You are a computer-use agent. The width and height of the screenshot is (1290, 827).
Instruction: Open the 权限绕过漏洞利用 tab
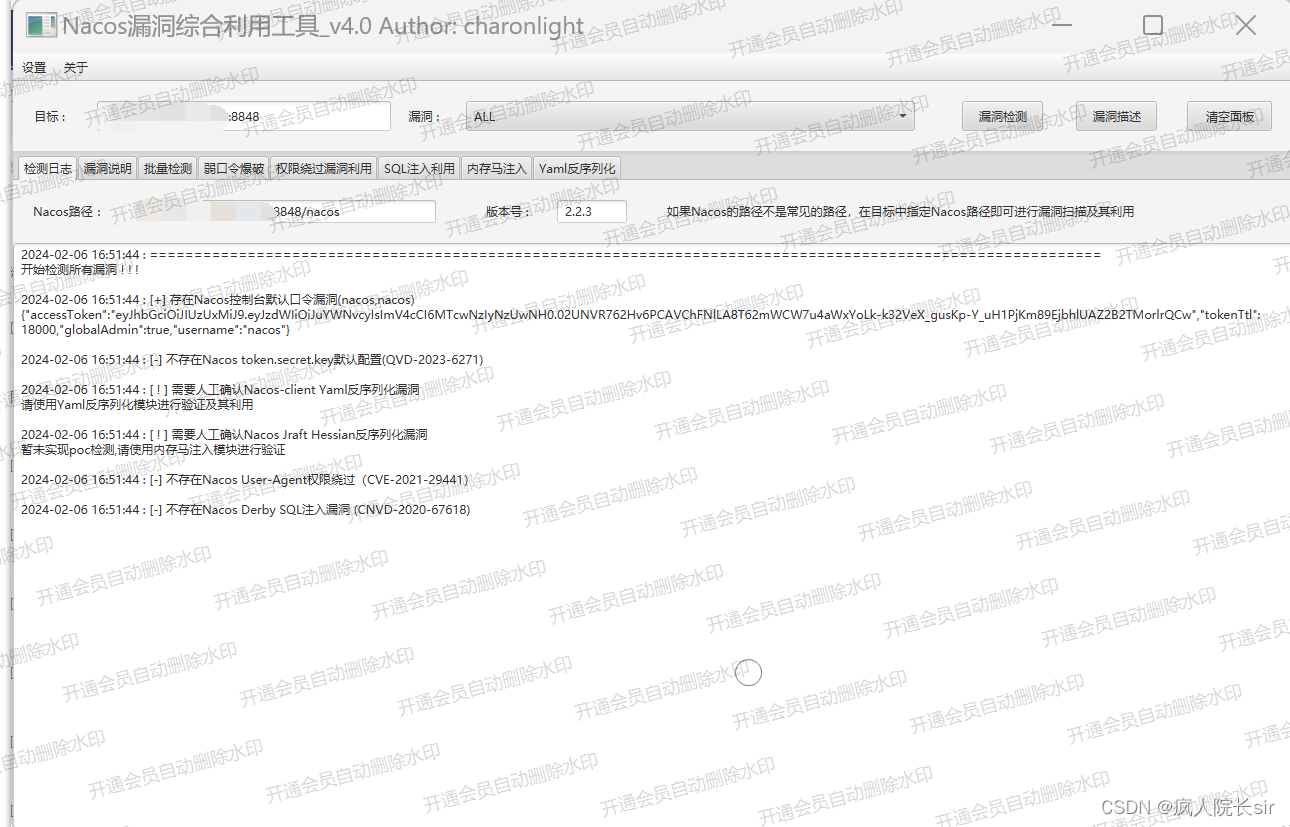[322, 168]
